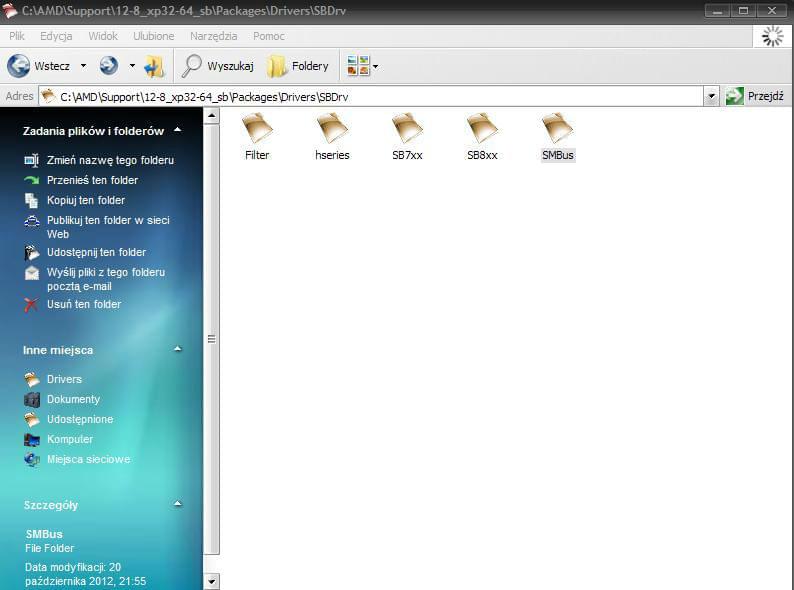The height and width of the screenshot is (590, 794).
Task: Collapse the Zadania plików i folderów section
Action: 177,130
